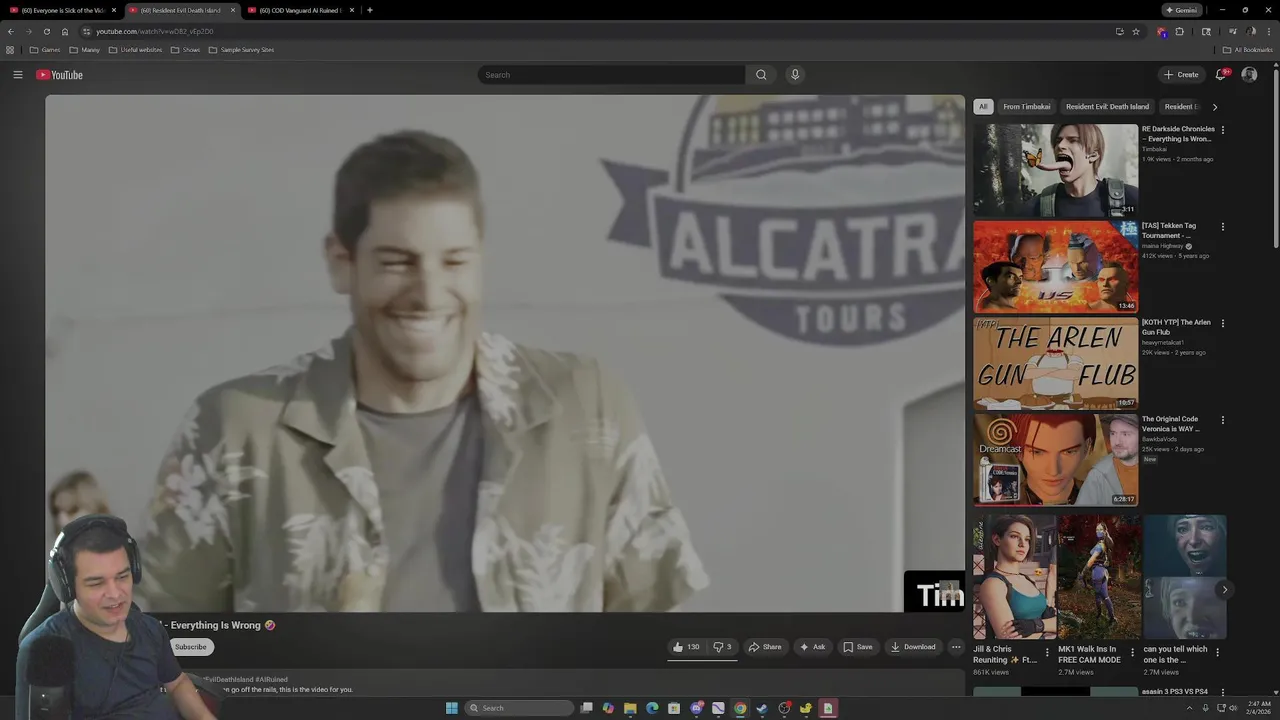Start voice search with the microphone
This screenshot has width=1280, height=720.
click(795, 75)
